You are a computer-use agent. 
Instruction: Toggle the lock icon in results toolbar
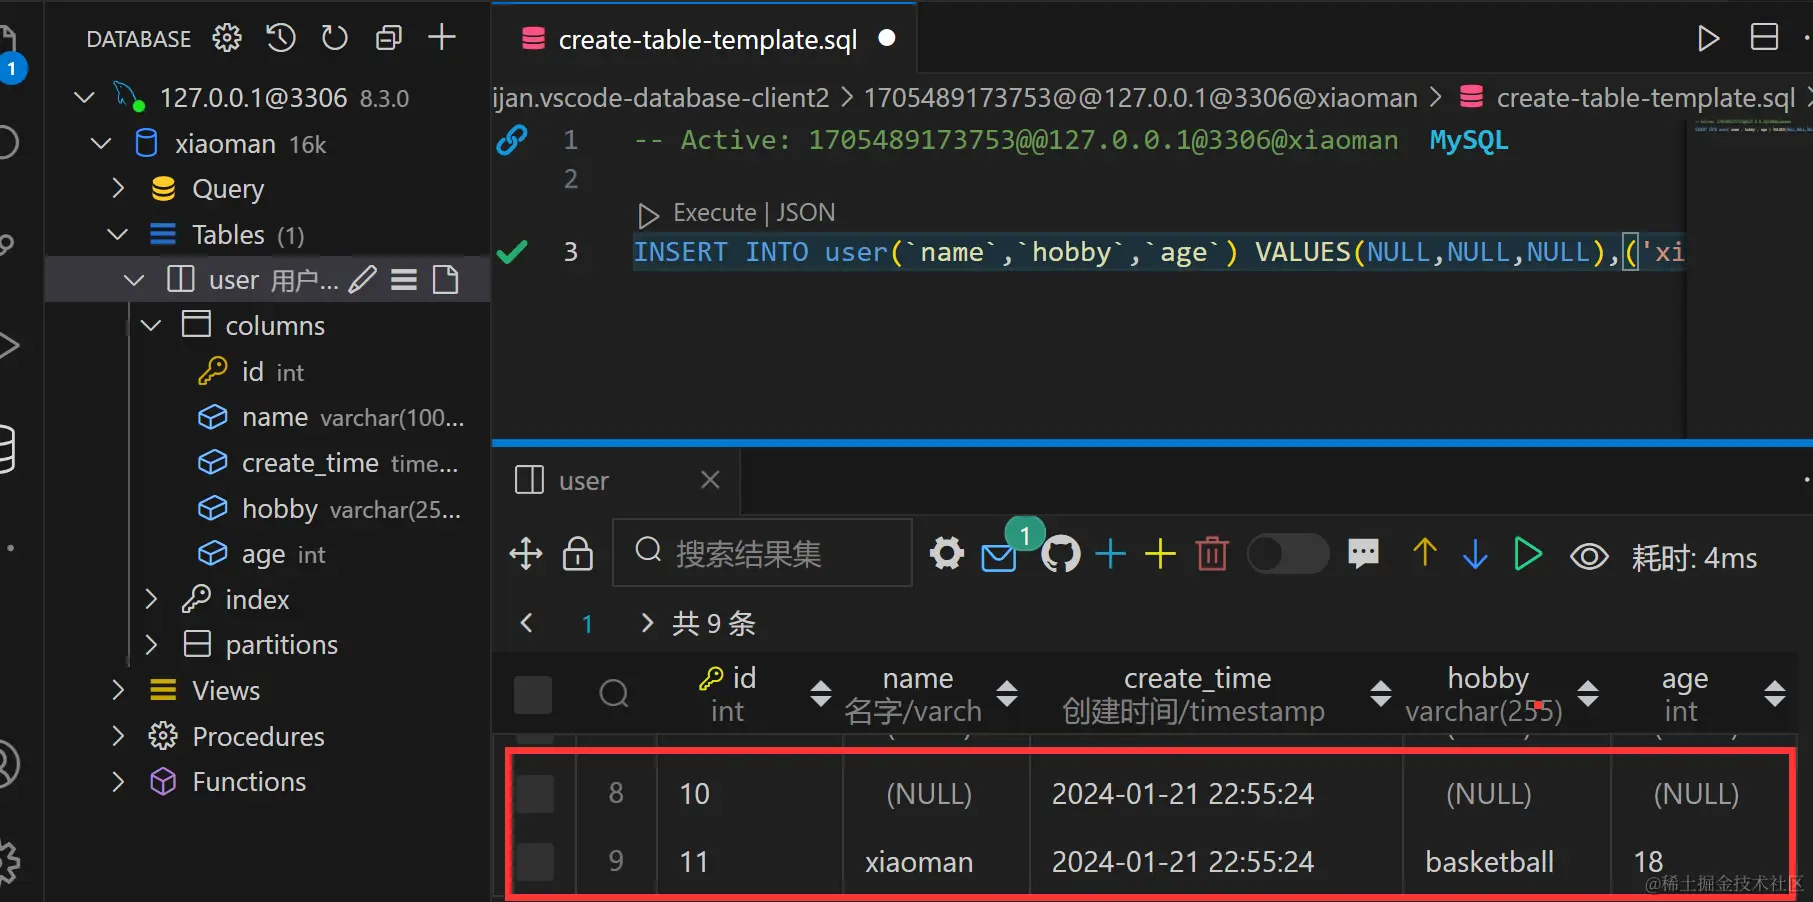point(578,553)
